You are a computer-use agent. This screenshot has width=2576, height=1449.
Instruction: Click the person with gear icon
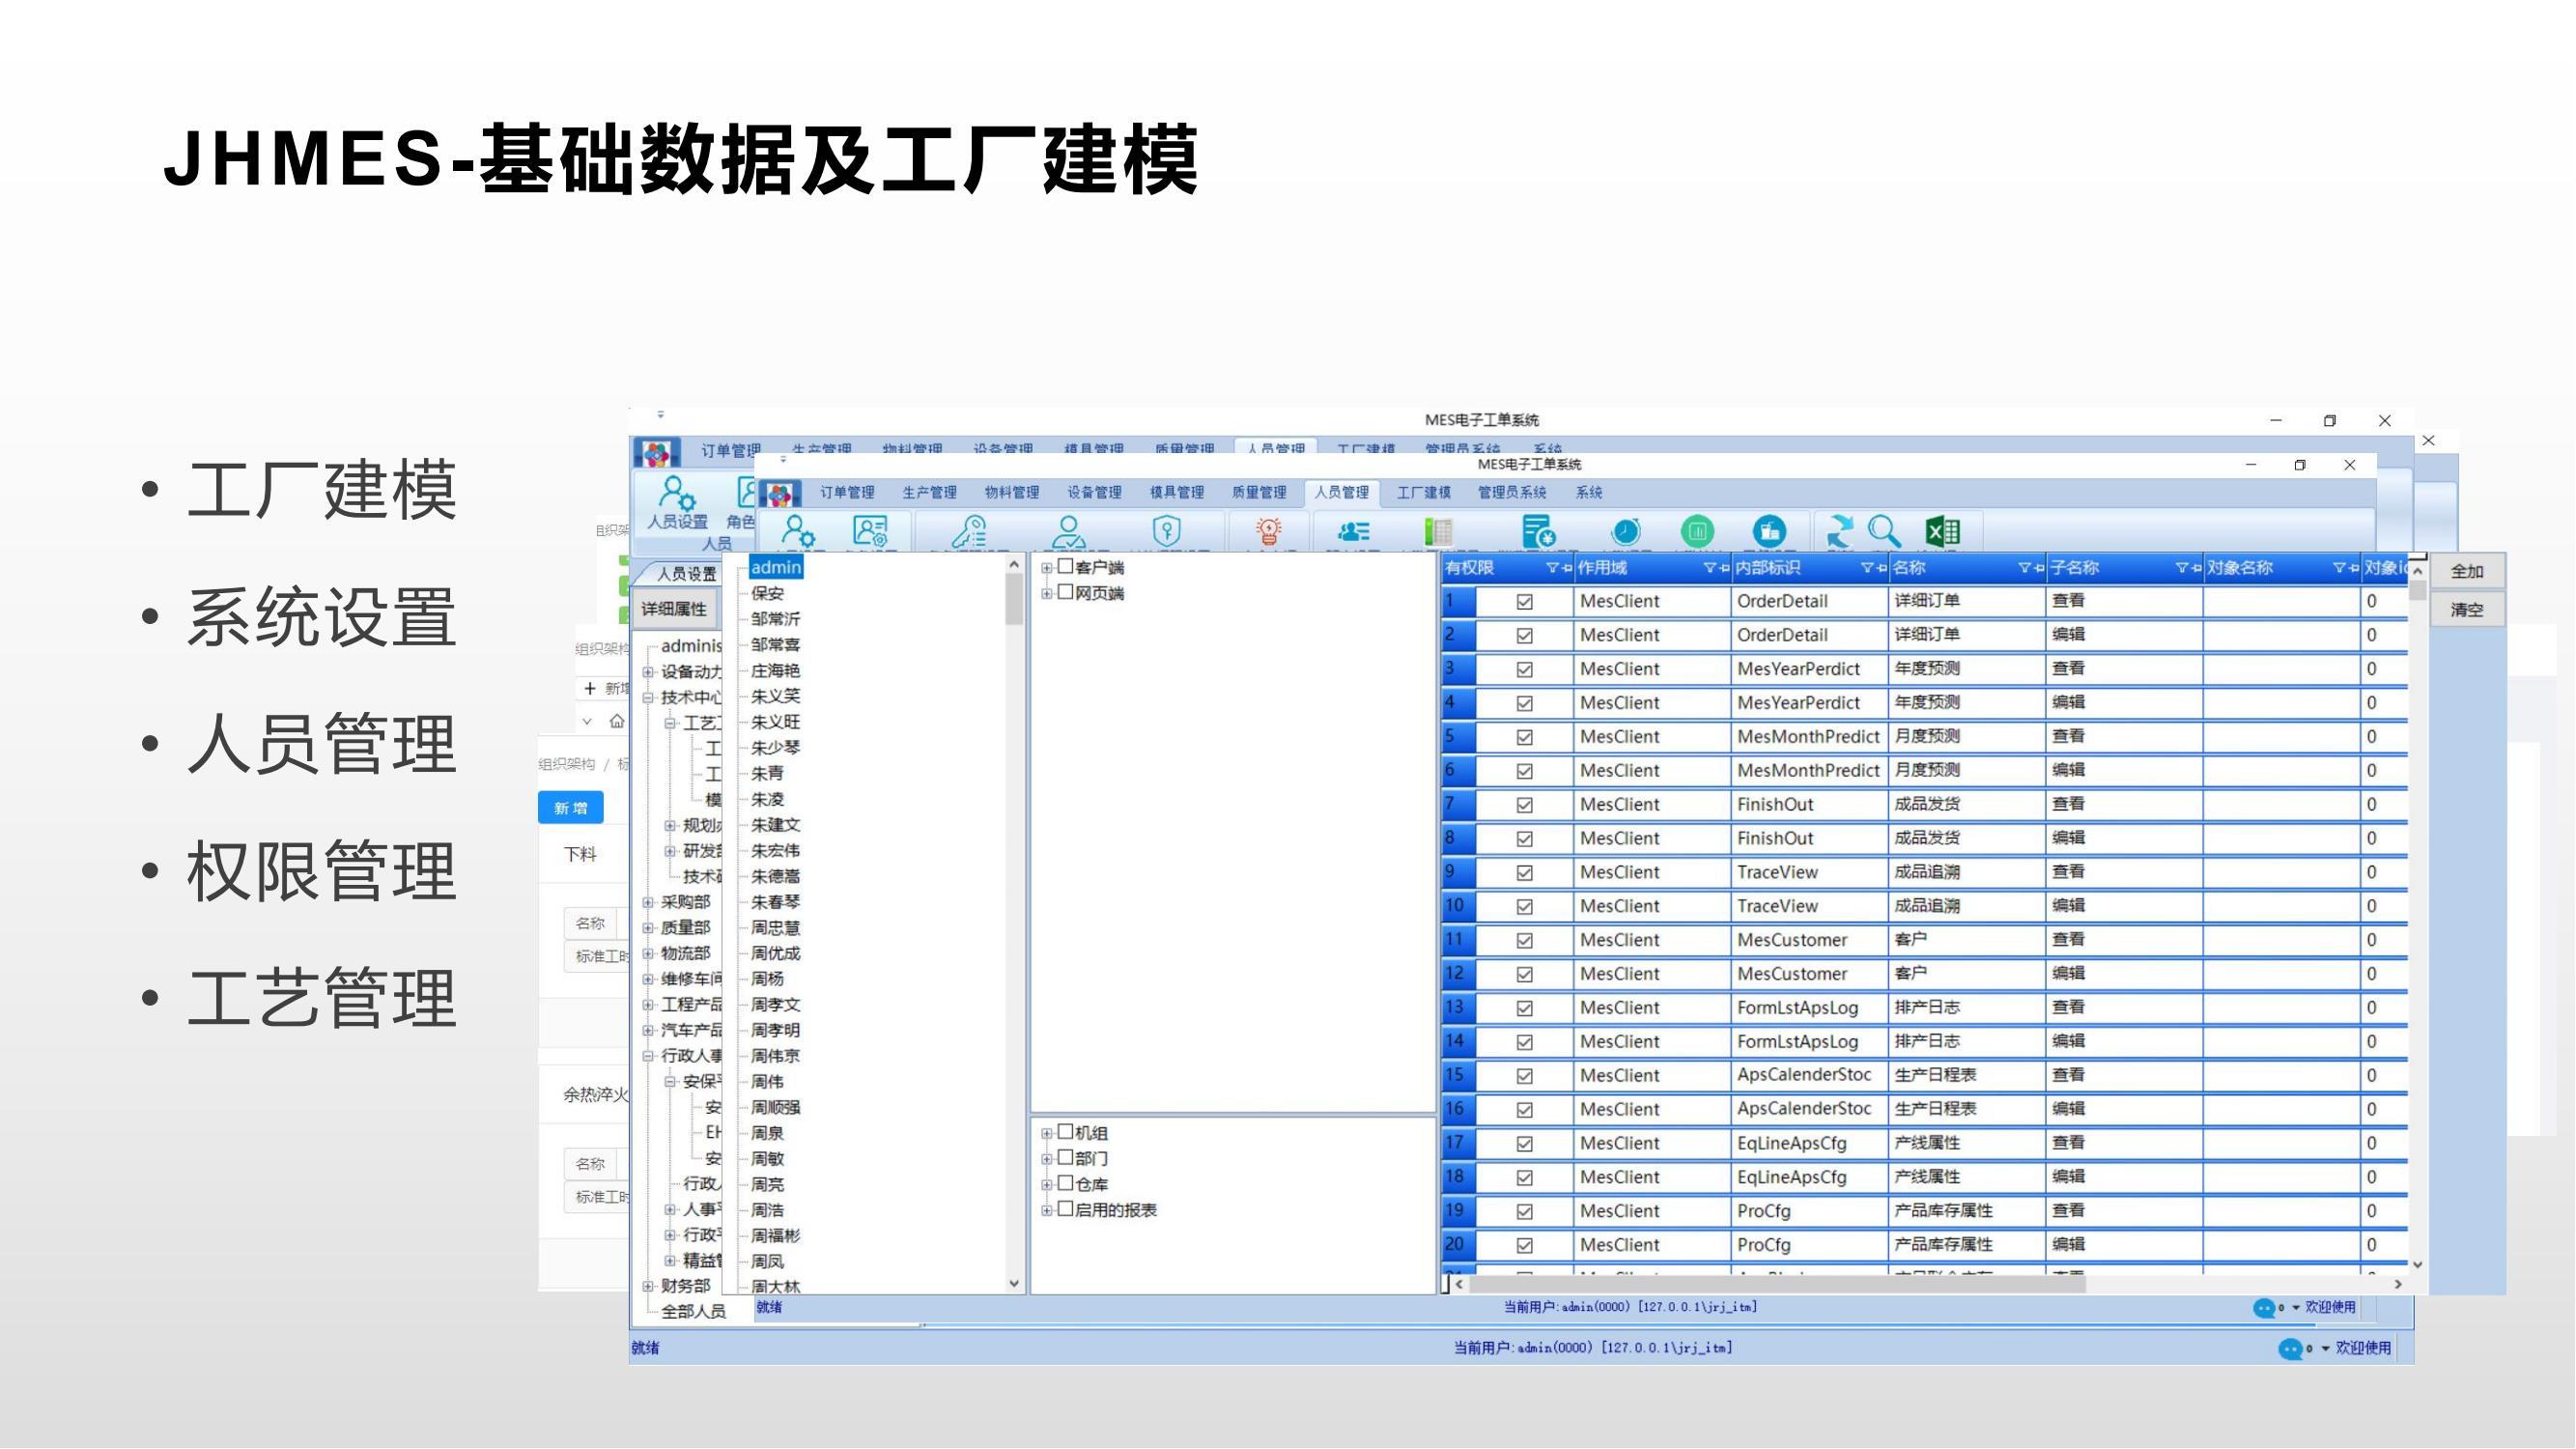click(x=798, y=531)
